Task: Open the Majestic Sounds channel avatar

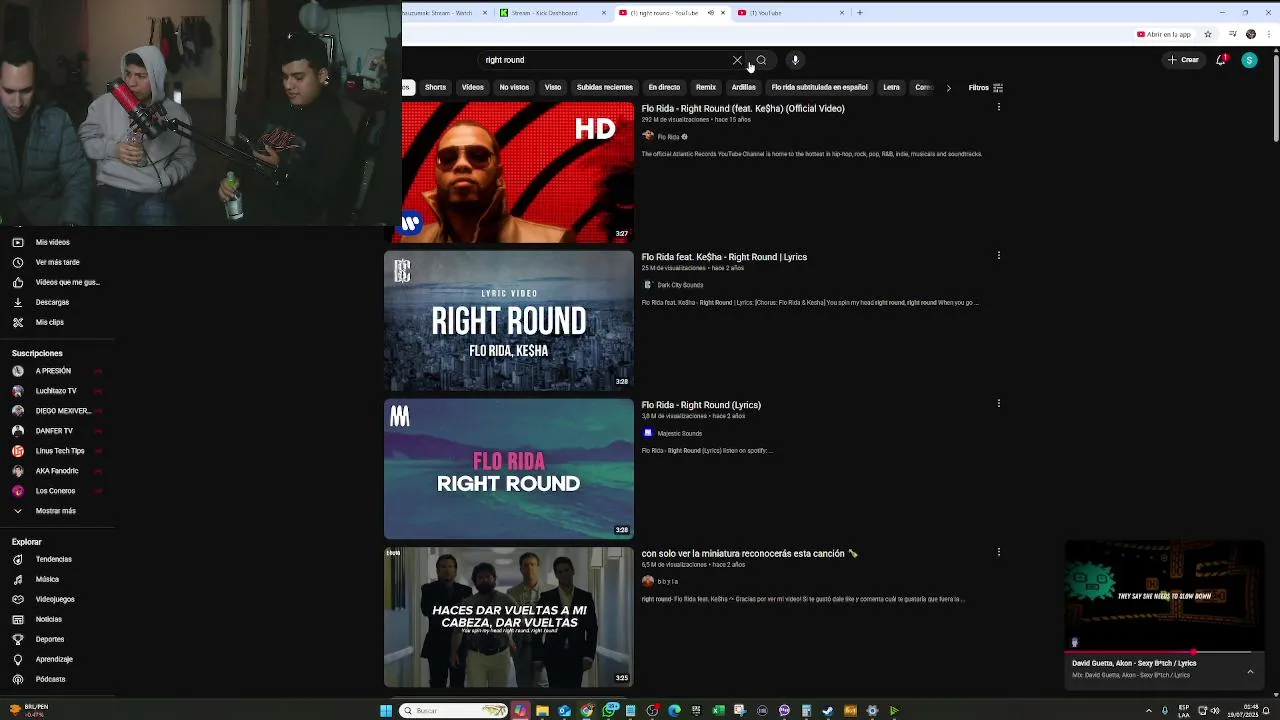Action: 648,433
